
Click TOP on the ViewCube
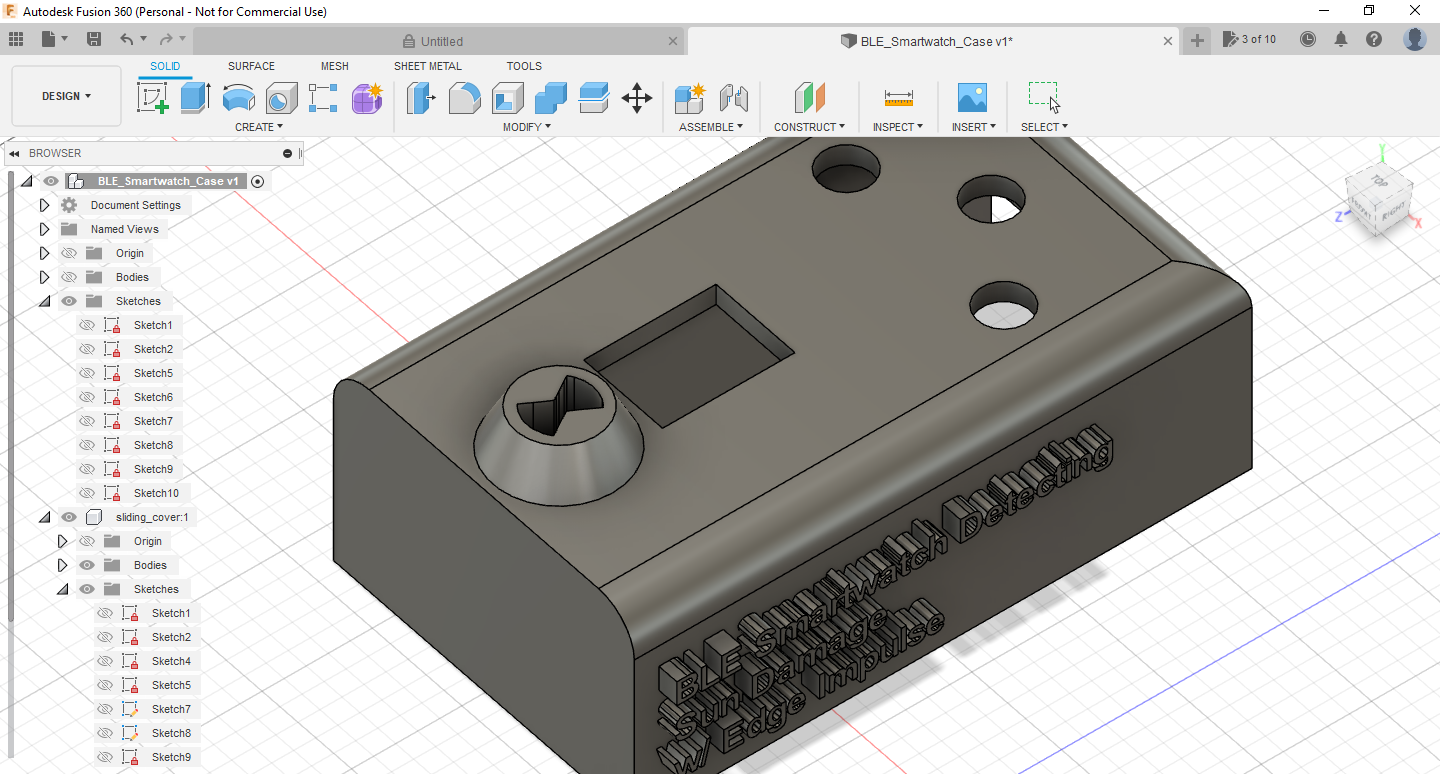pyautogui.click(x=1378, y=182)
